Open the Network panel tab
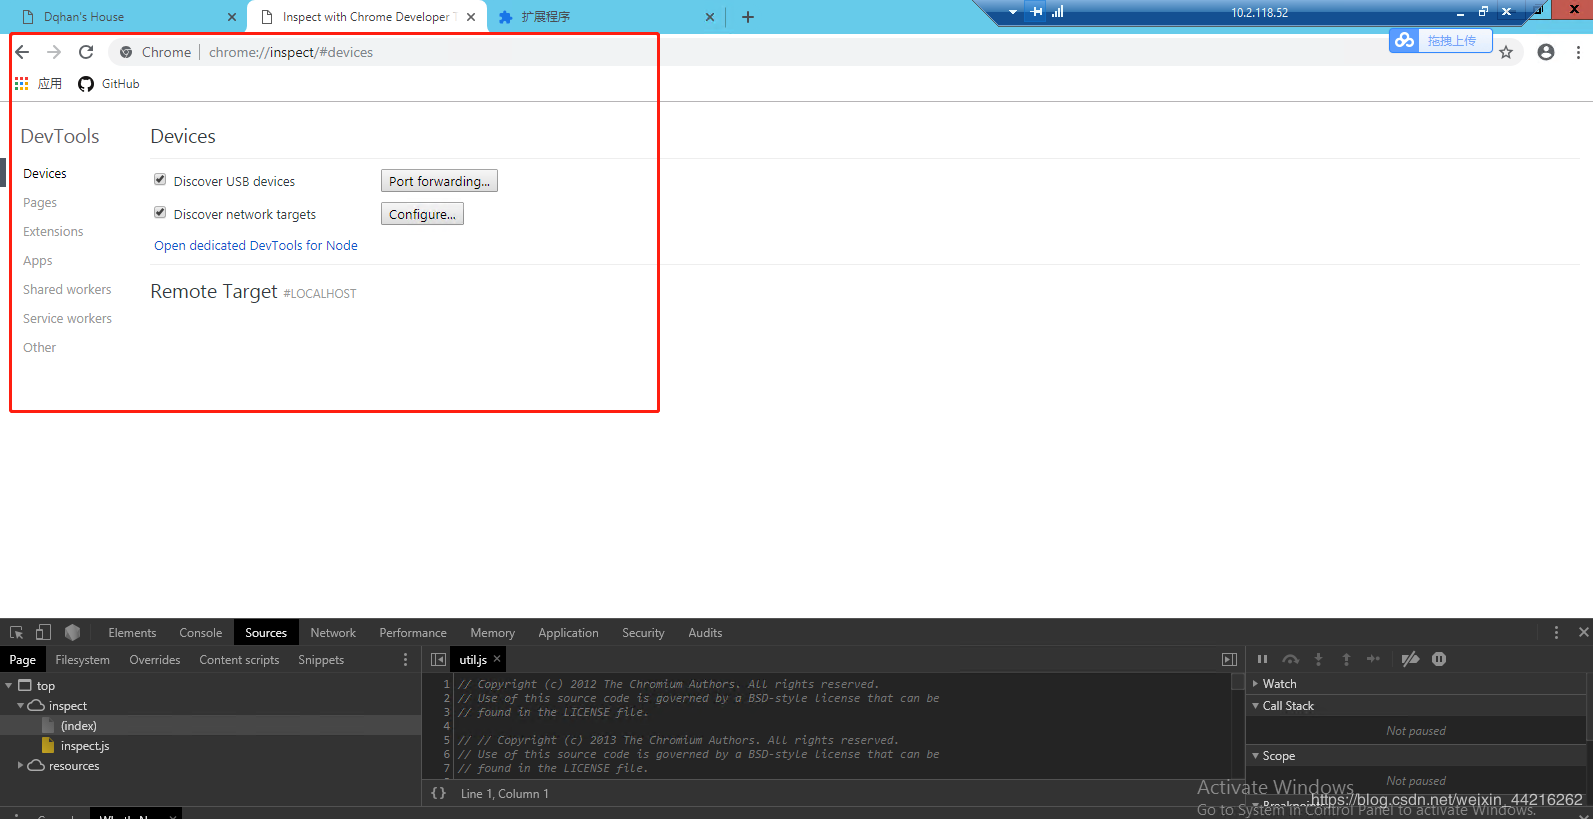 333,633
